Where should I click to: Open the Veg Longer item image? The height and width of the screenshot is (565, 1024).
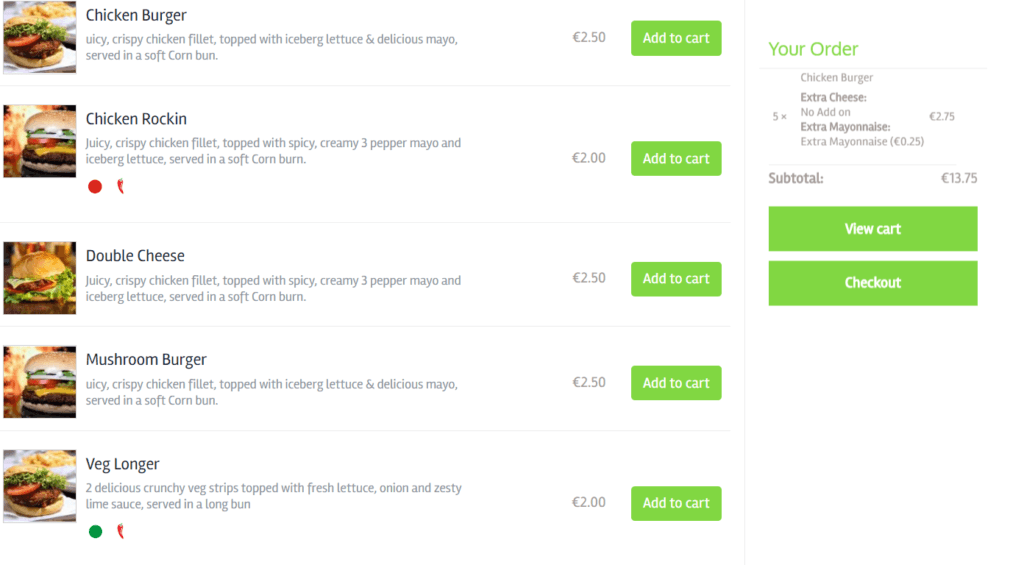[40, 486]
